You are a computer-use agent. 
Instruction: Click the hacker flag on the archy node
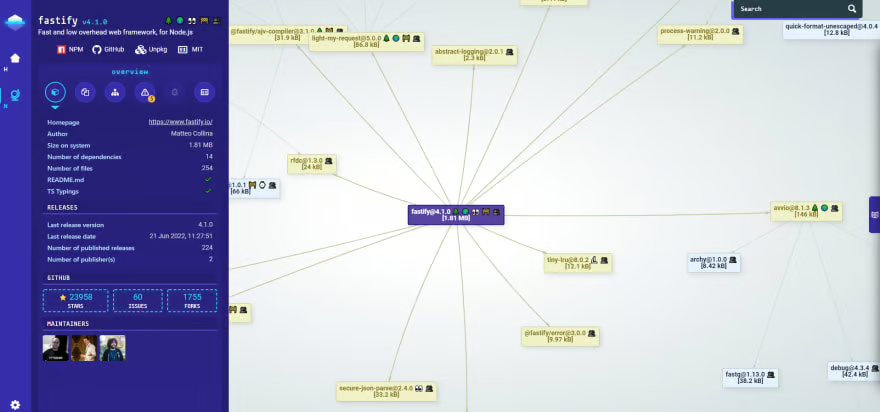click(x=732, y=259)
